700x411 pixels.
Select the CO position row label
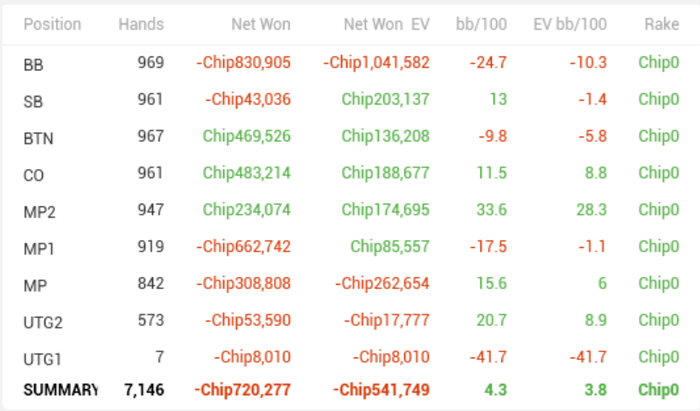tap(34, 174)
